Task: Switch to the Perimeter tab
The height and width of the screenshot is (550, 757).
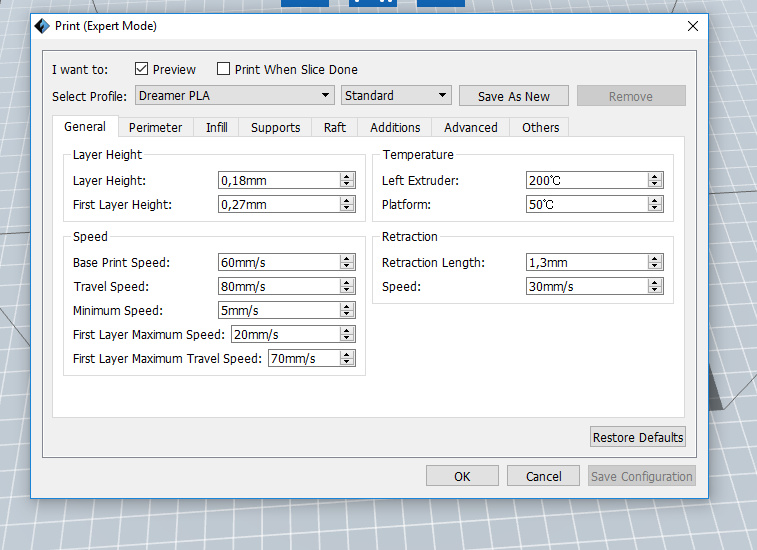Action: click(x=155, y=127)
